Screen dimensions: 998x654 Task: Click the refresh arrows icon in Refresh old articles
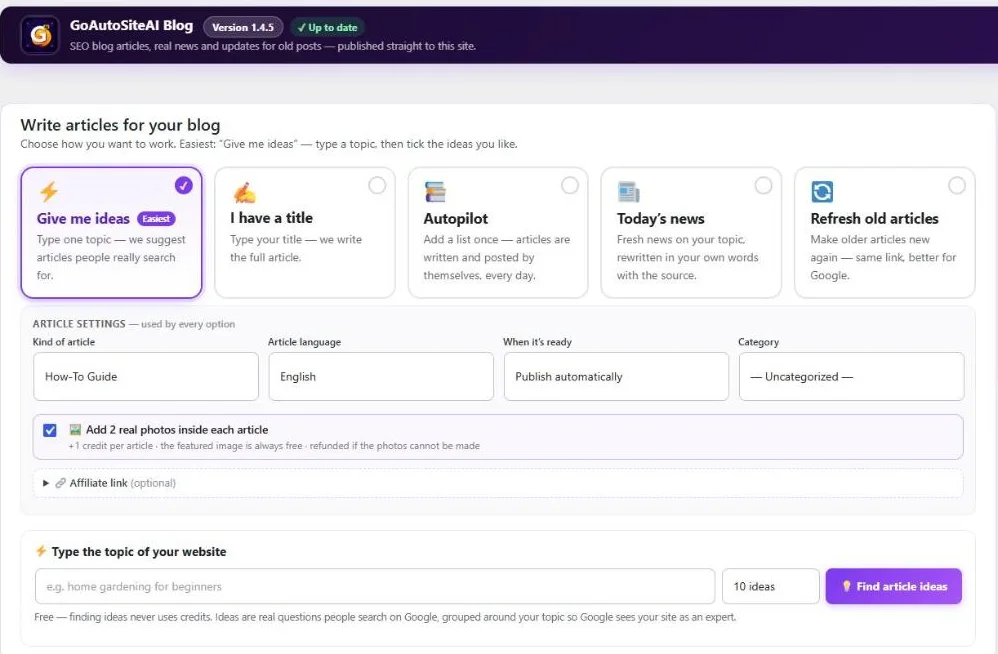point(822,191)
